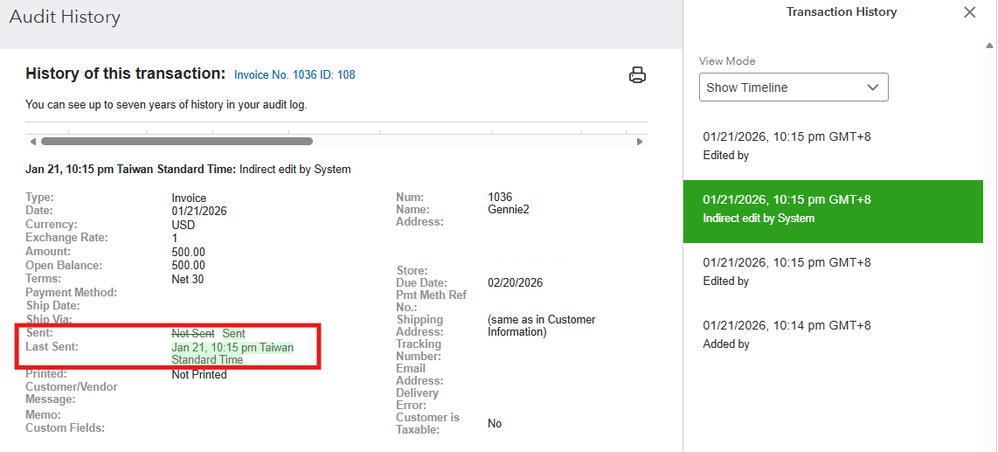Click the Transaction History panel heading
Viewport: 998px width, 452px height.
[841, 12]
